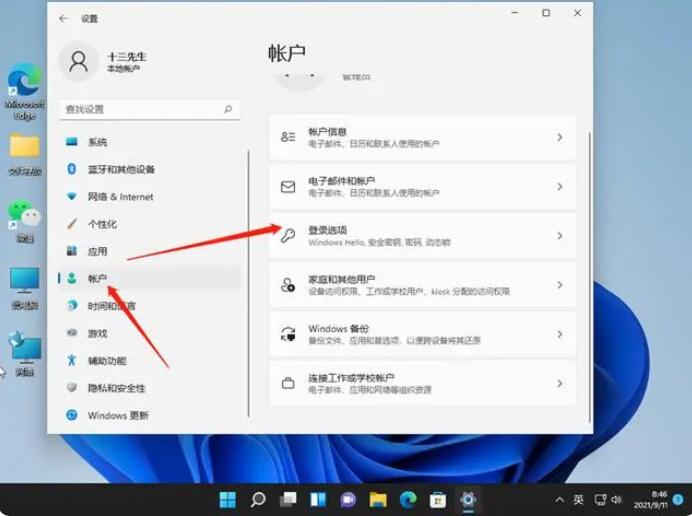Open Windows 备份 settings card

[x=422, y=334]
